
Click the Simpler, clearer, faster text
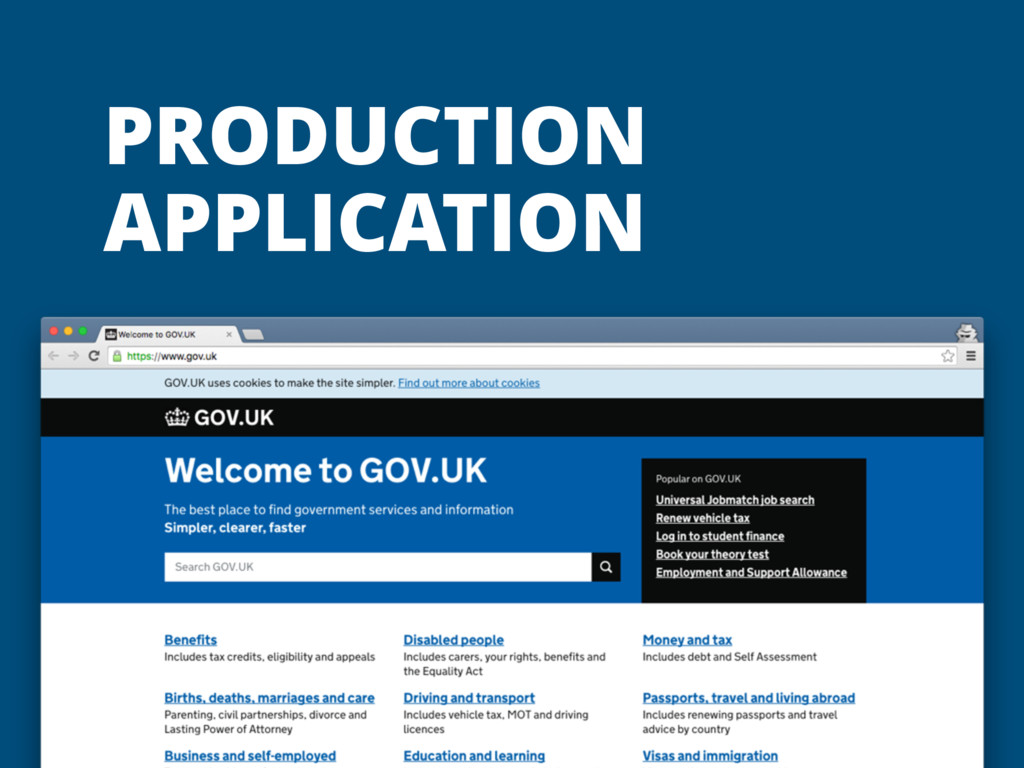[x=235, y=528]
